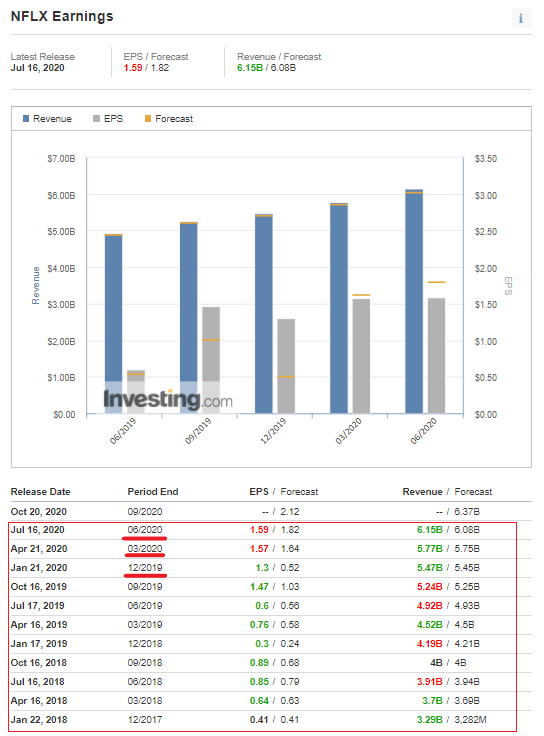This screenshot has width=544, height=736.
Task: Click the 06/2020 EPS forecast marker
Action: (x=436, y=282)
